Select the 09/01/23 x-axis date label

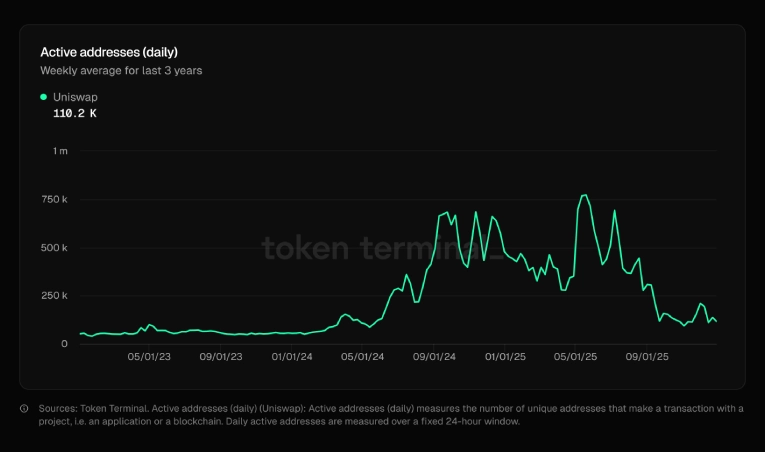click(222, 356)
